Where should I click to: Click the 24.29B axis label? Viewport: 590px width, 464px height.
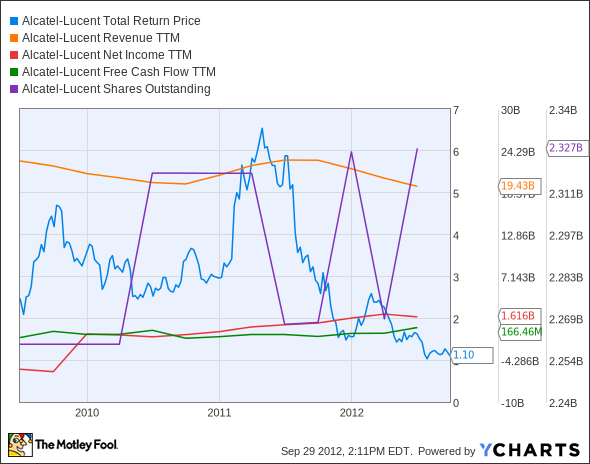[518, 152]
